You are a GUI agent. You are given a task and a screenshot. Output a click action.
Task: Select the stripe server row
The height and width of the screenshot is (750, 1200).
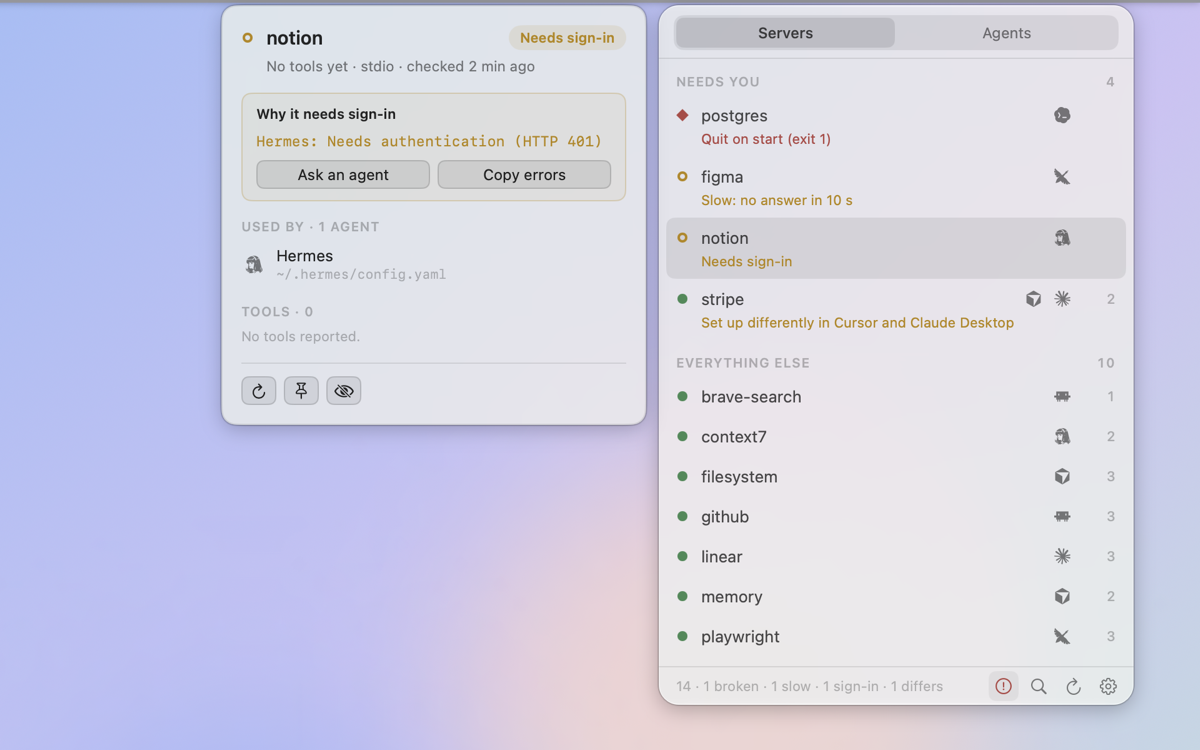click(896, 310)
